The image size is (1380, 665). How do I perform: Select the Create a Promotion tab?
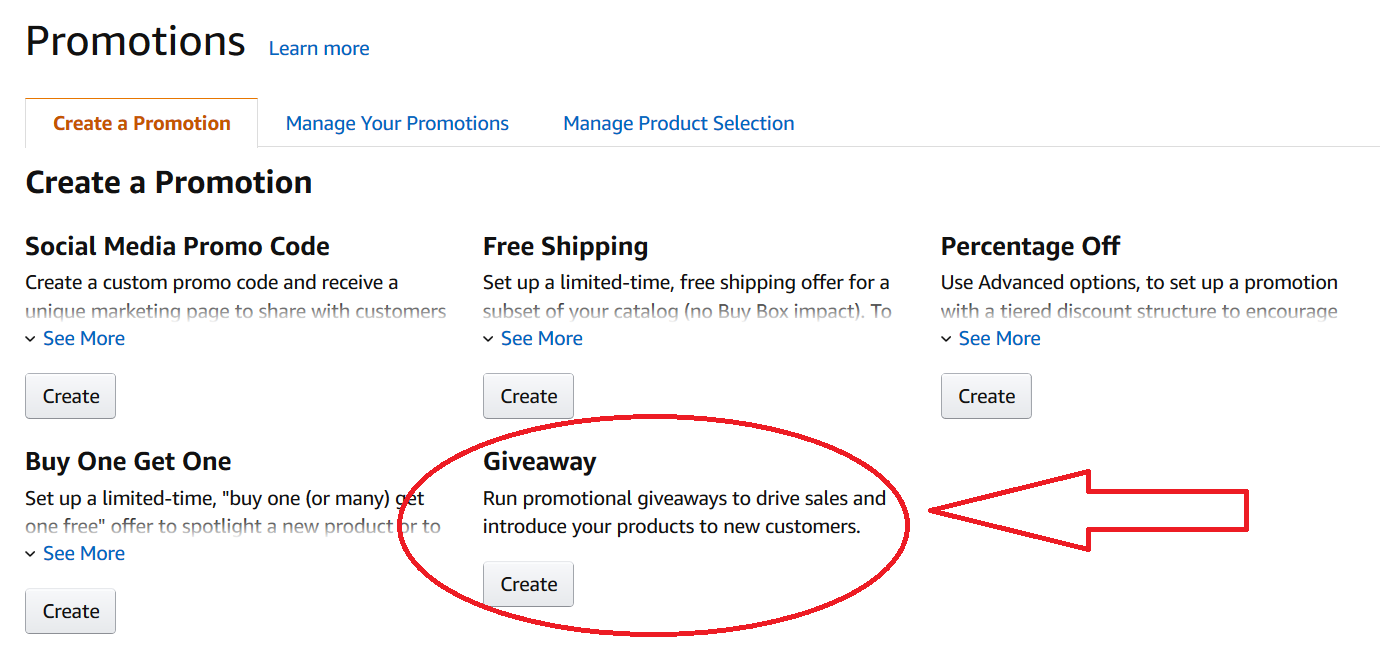pos(142,123)
